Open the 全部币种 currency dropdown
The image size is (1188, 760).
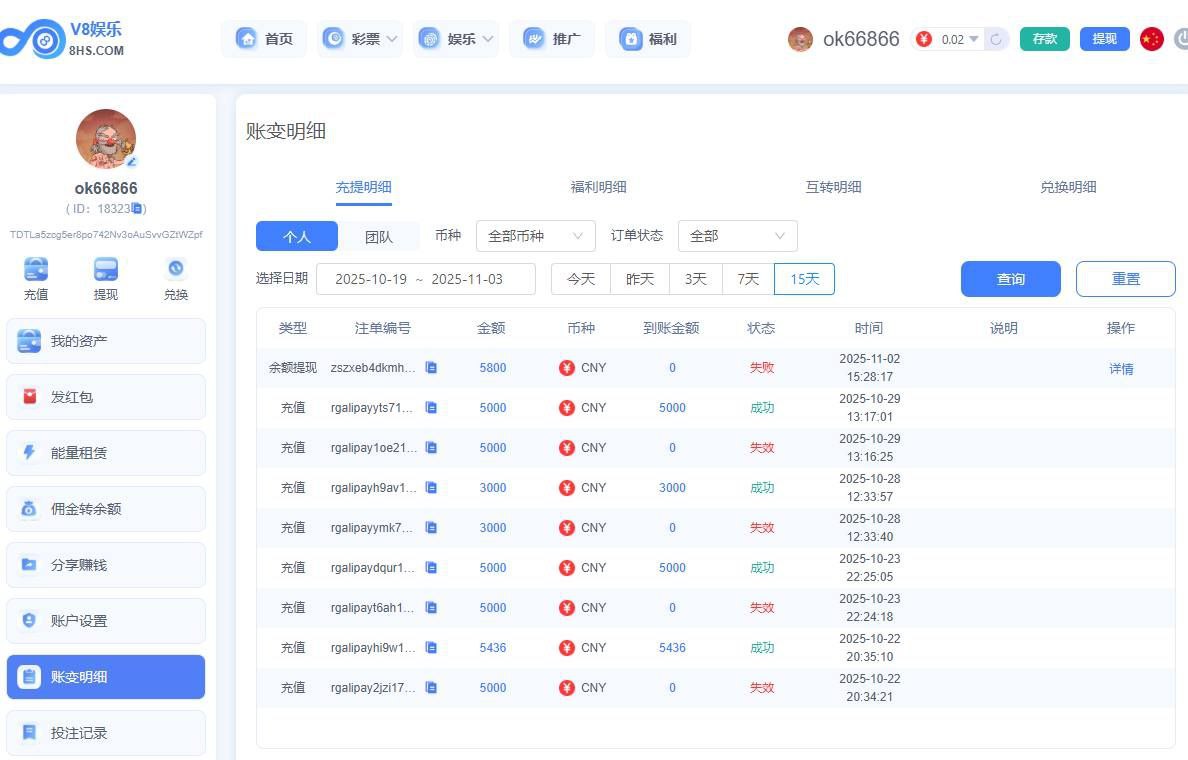(535, 236)
